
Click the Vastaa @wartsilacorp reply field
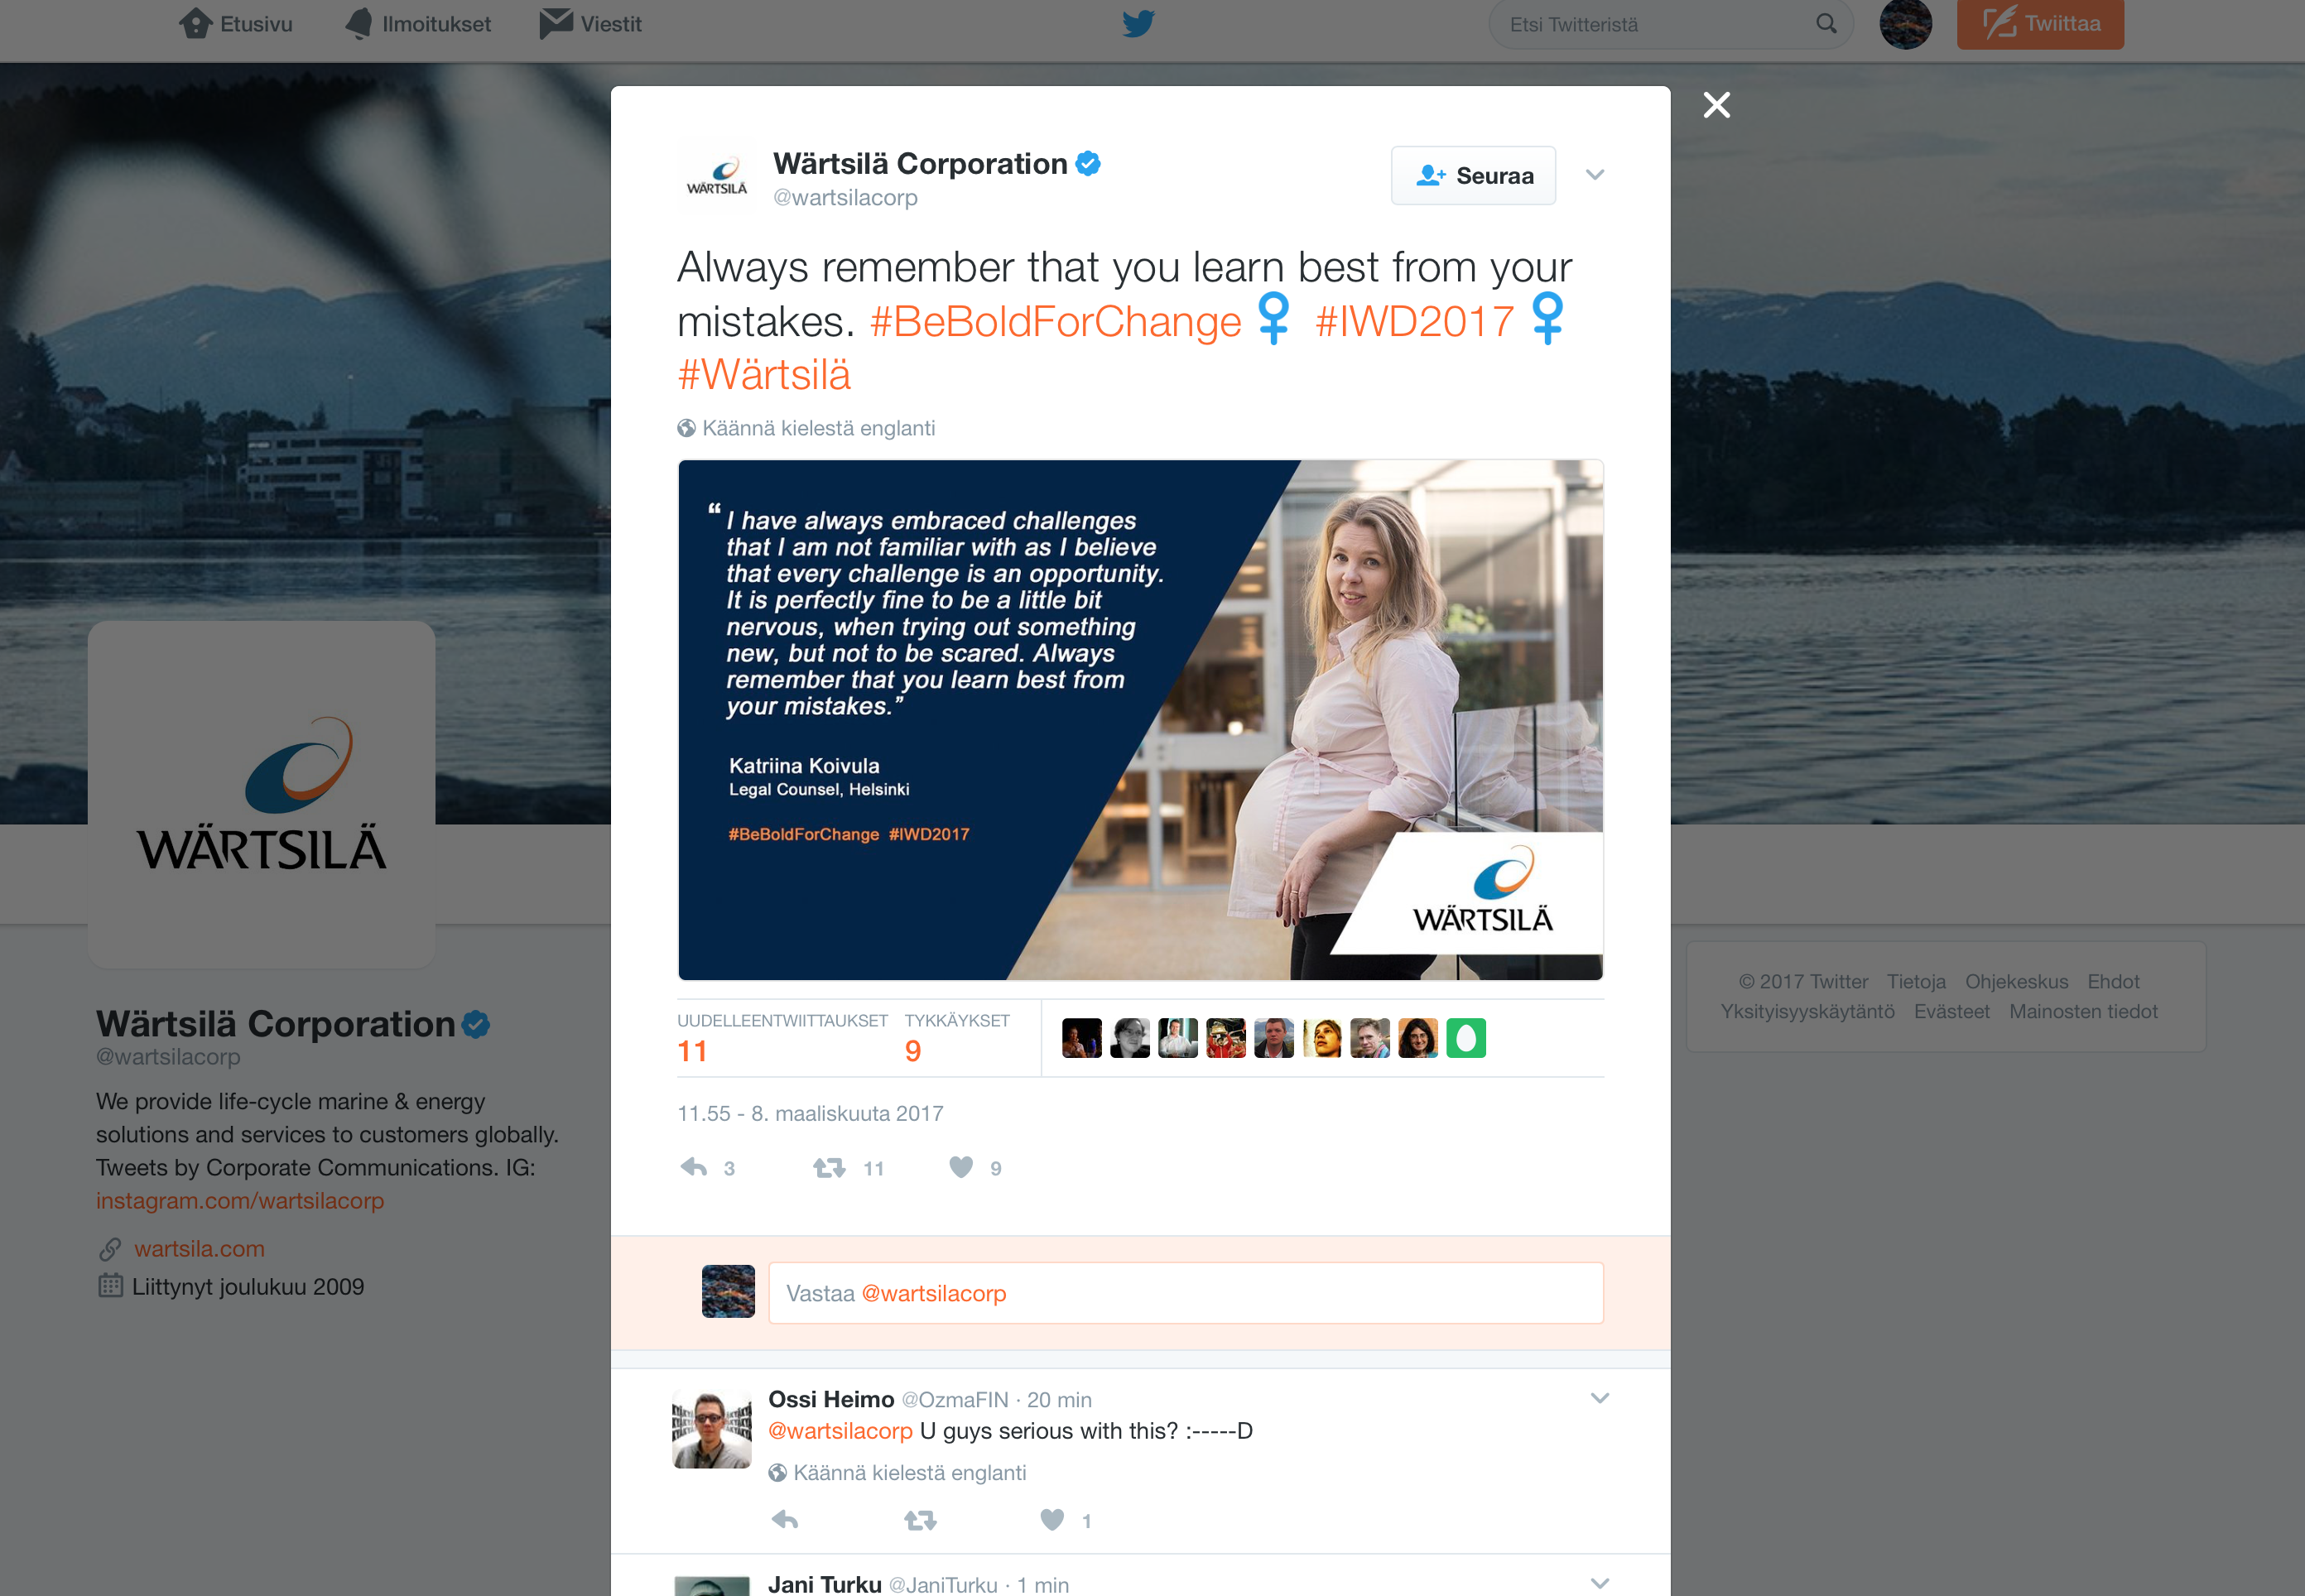pyautogui.click(x=1185, y=1293)
